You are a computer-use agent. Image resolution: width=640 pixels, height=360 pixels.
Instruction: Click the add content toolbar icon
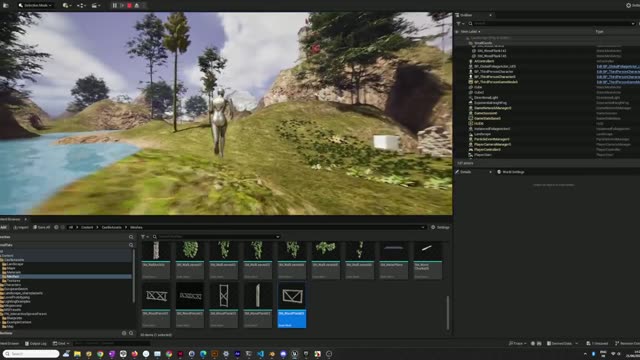point(66,5)
